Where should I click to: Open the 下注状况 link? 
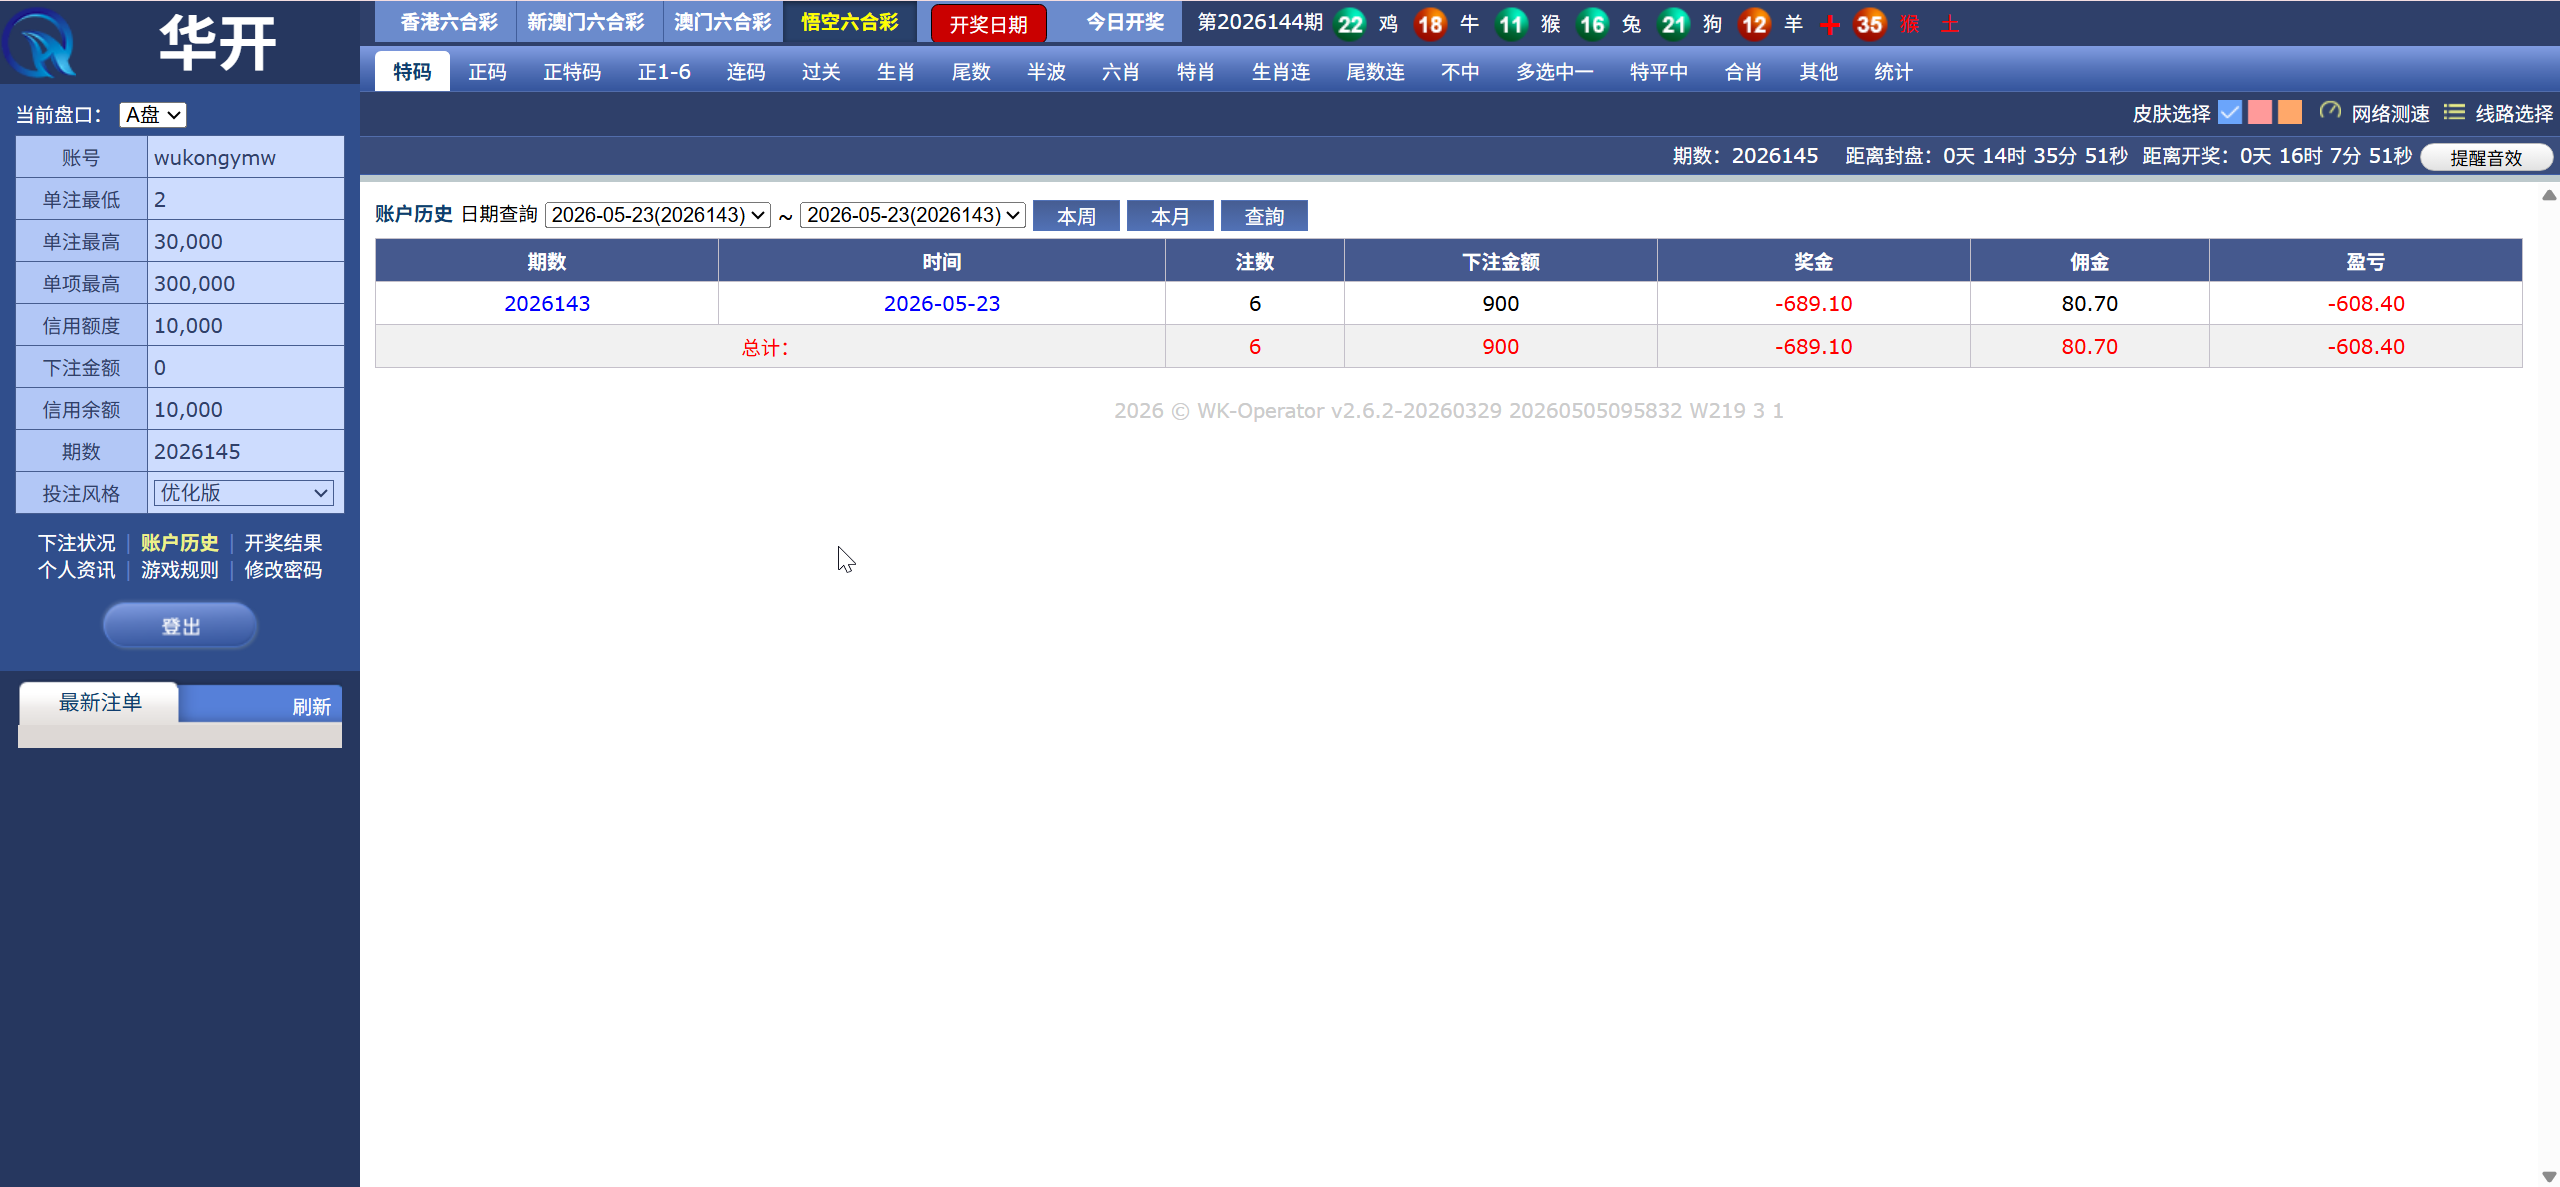pyautogui.click(x=77, y=543)
